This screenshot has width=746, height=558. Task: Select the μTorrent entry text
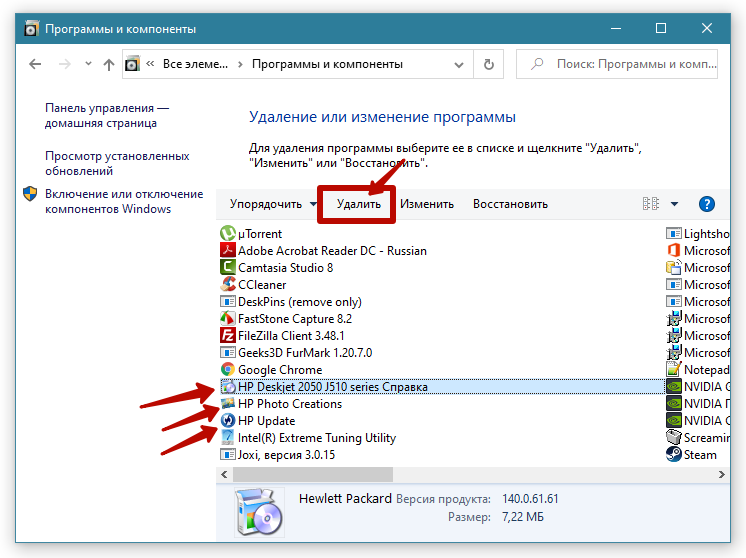(x=260, y=234)
